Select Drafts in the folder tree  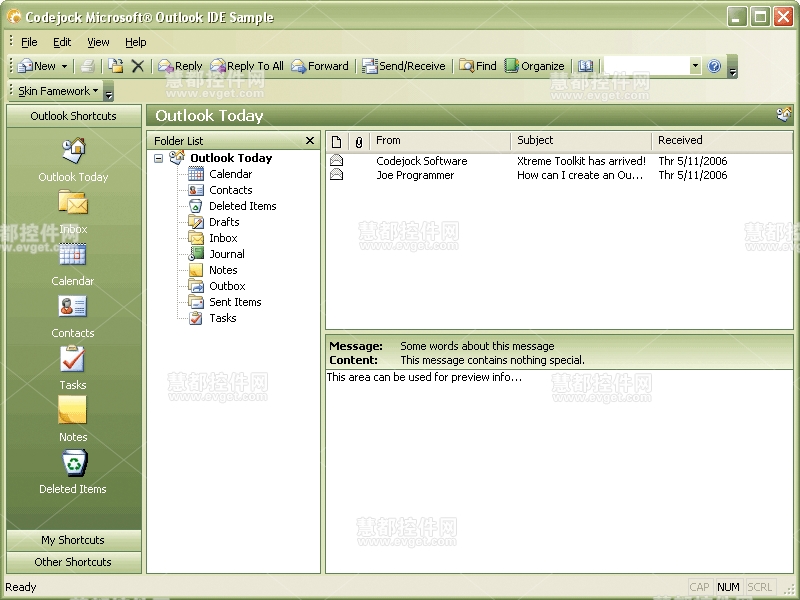tap(224, 222)
